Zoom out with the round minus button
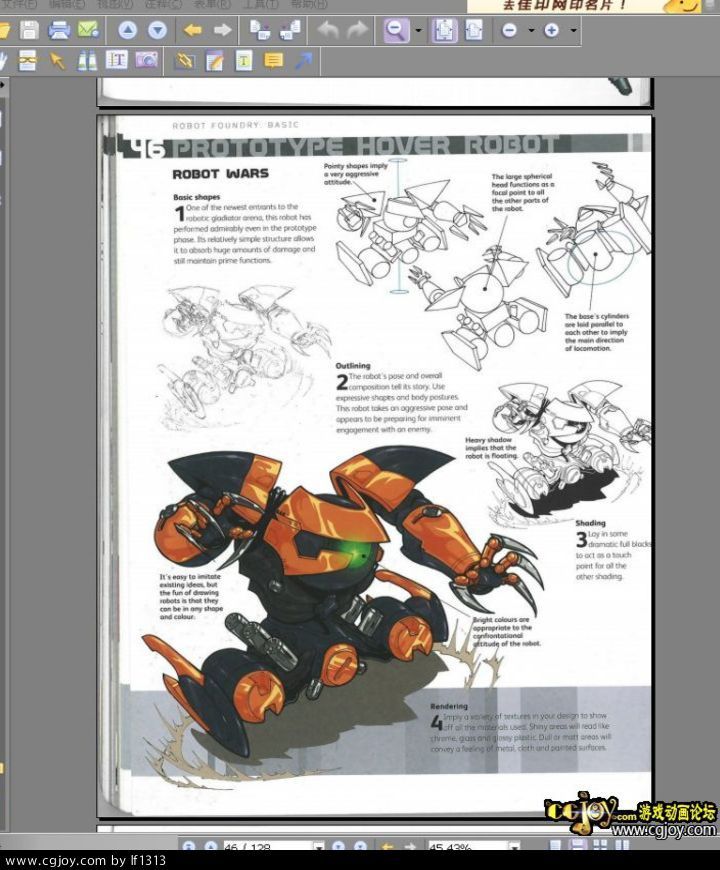The width and height of the screenshot is (720, 870). click(509, 31)
